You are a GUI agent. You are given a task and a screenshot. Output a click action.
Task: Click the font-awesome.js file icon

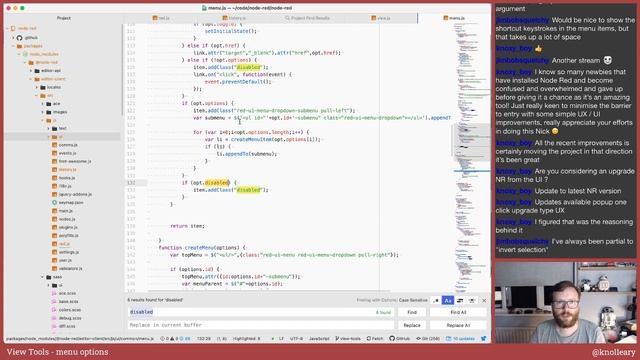(54, 161)
